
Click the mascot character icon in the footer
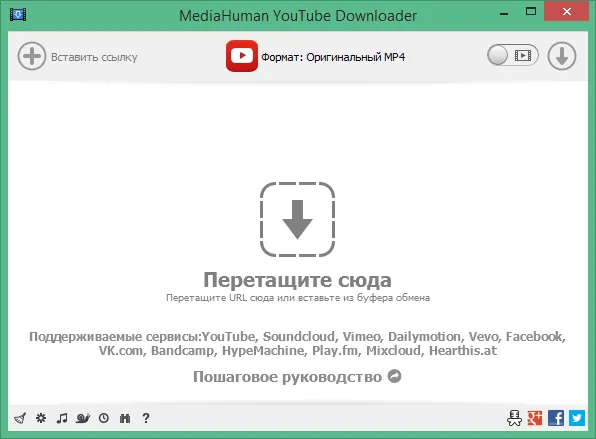pyautogui.click(x=515, y=418)
